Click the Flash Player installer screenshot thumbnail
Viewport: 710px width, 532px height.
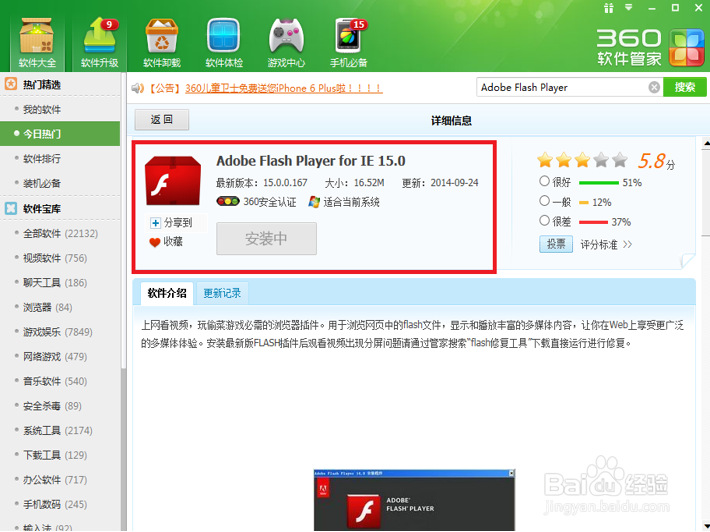[x=414, y=500]
